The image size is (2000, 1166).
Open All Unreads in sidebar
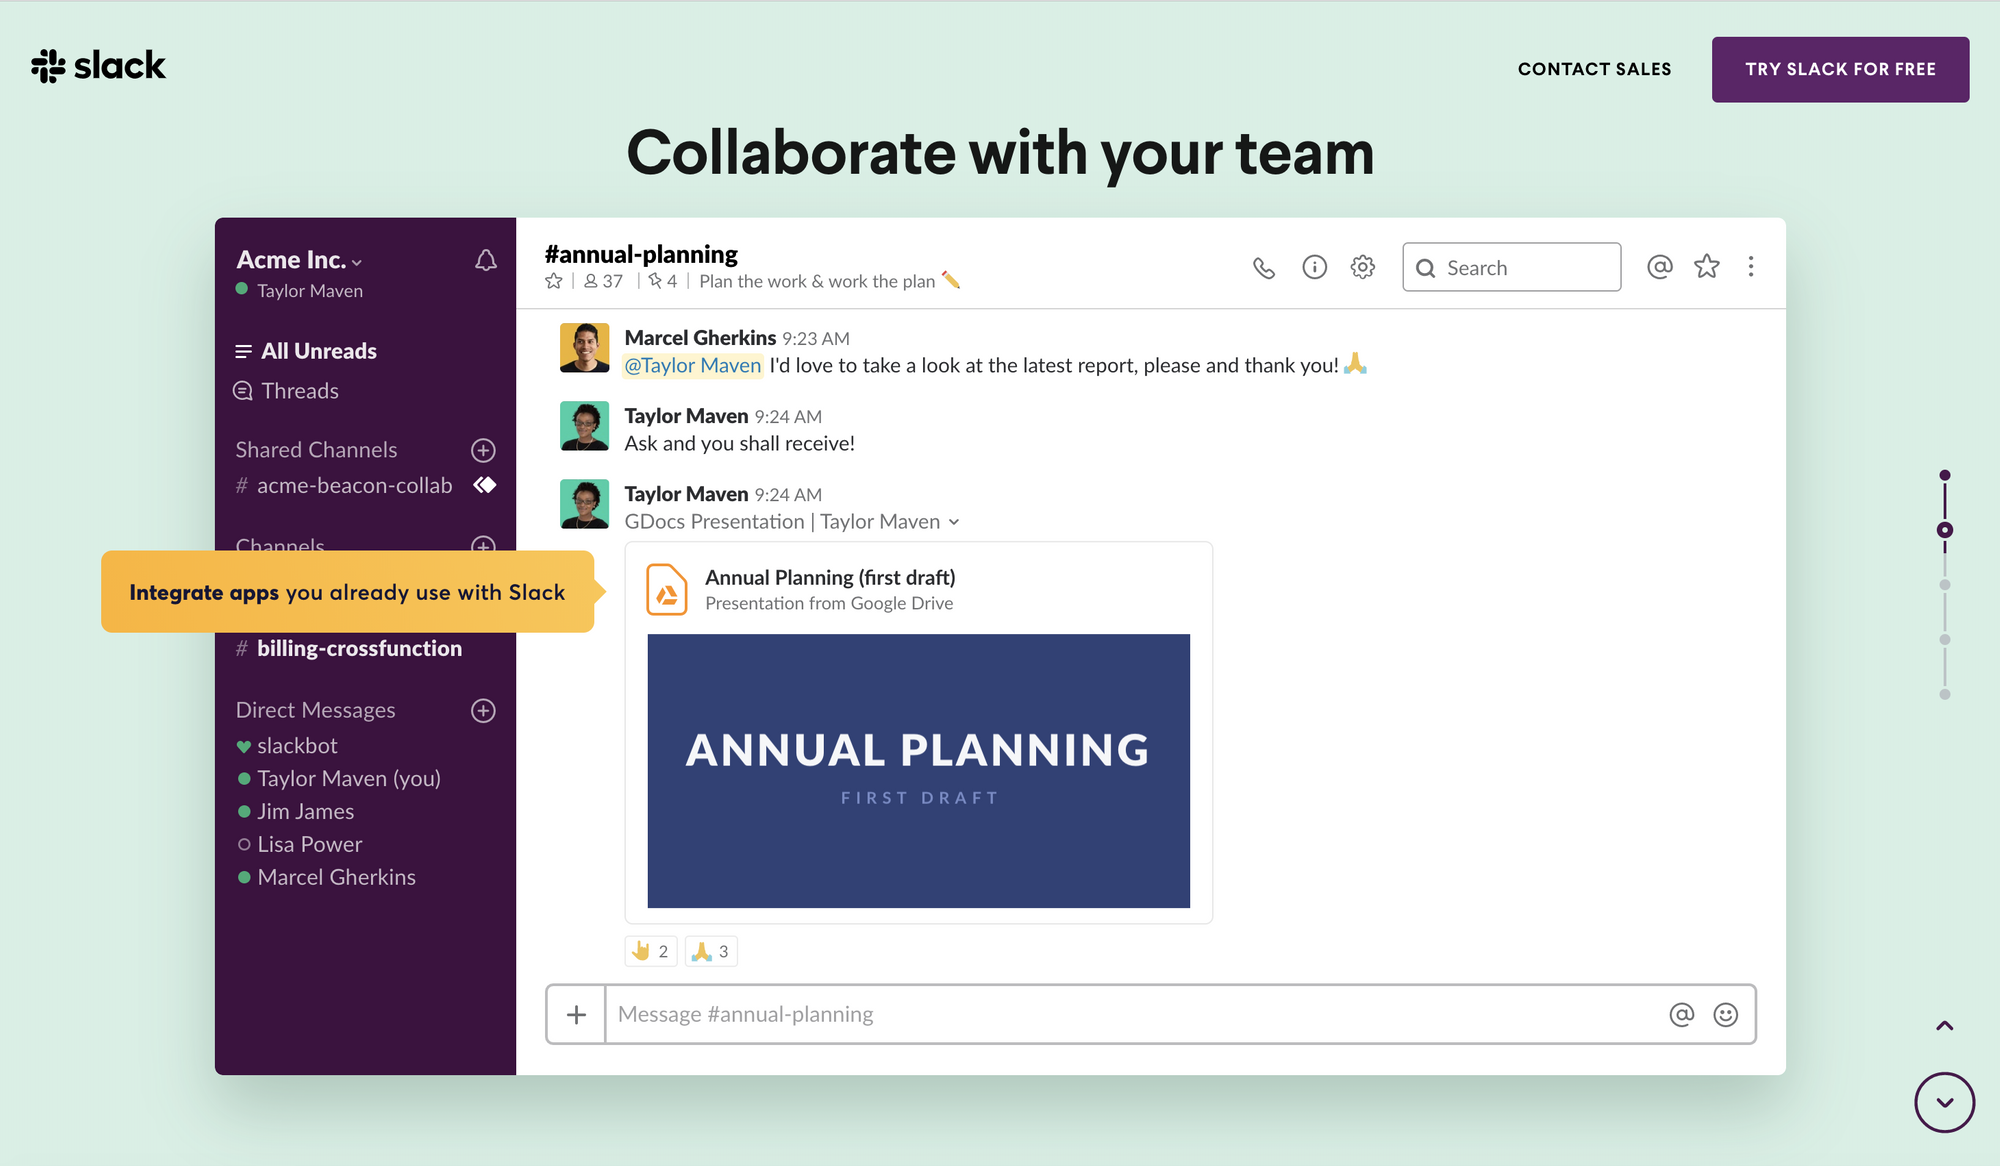(318, 351)
